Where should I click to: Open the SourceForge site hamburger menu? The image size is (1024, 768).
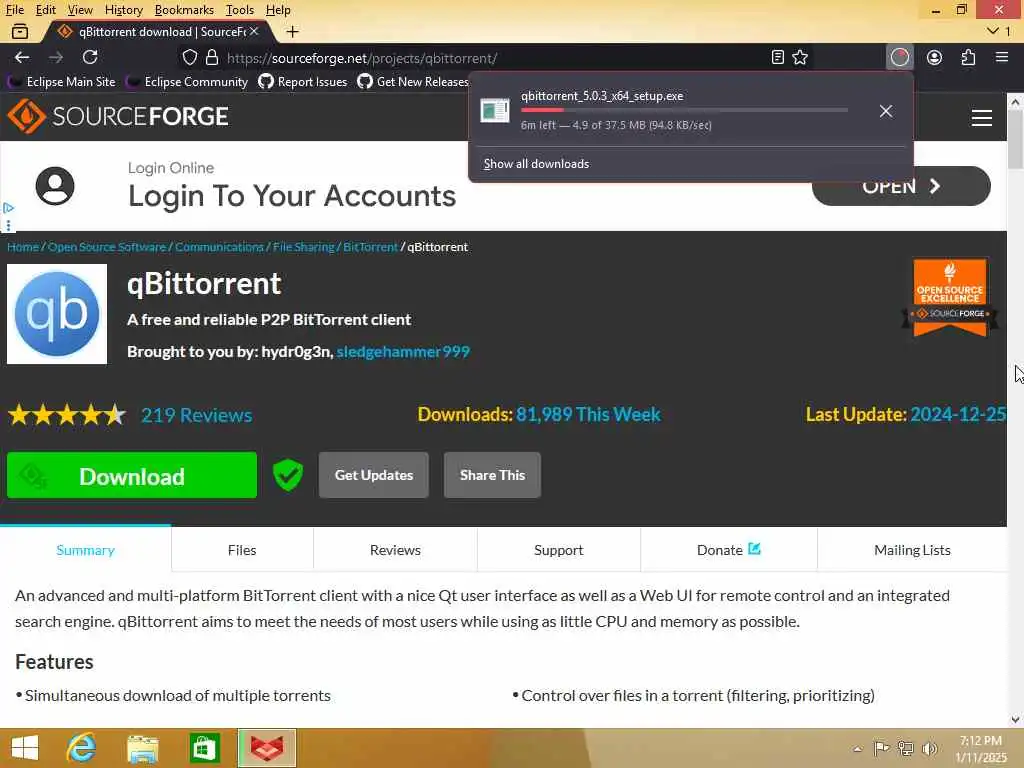[982, 118]
